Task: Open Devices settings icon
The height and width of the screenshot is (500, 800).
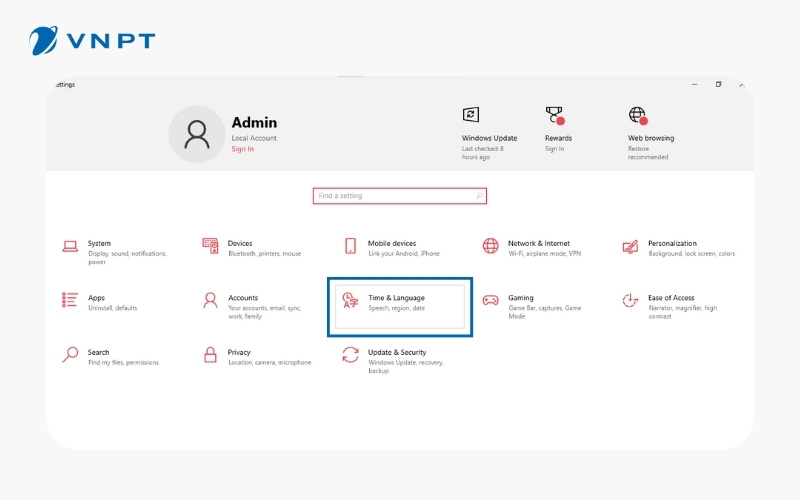Action: (210, 246)
